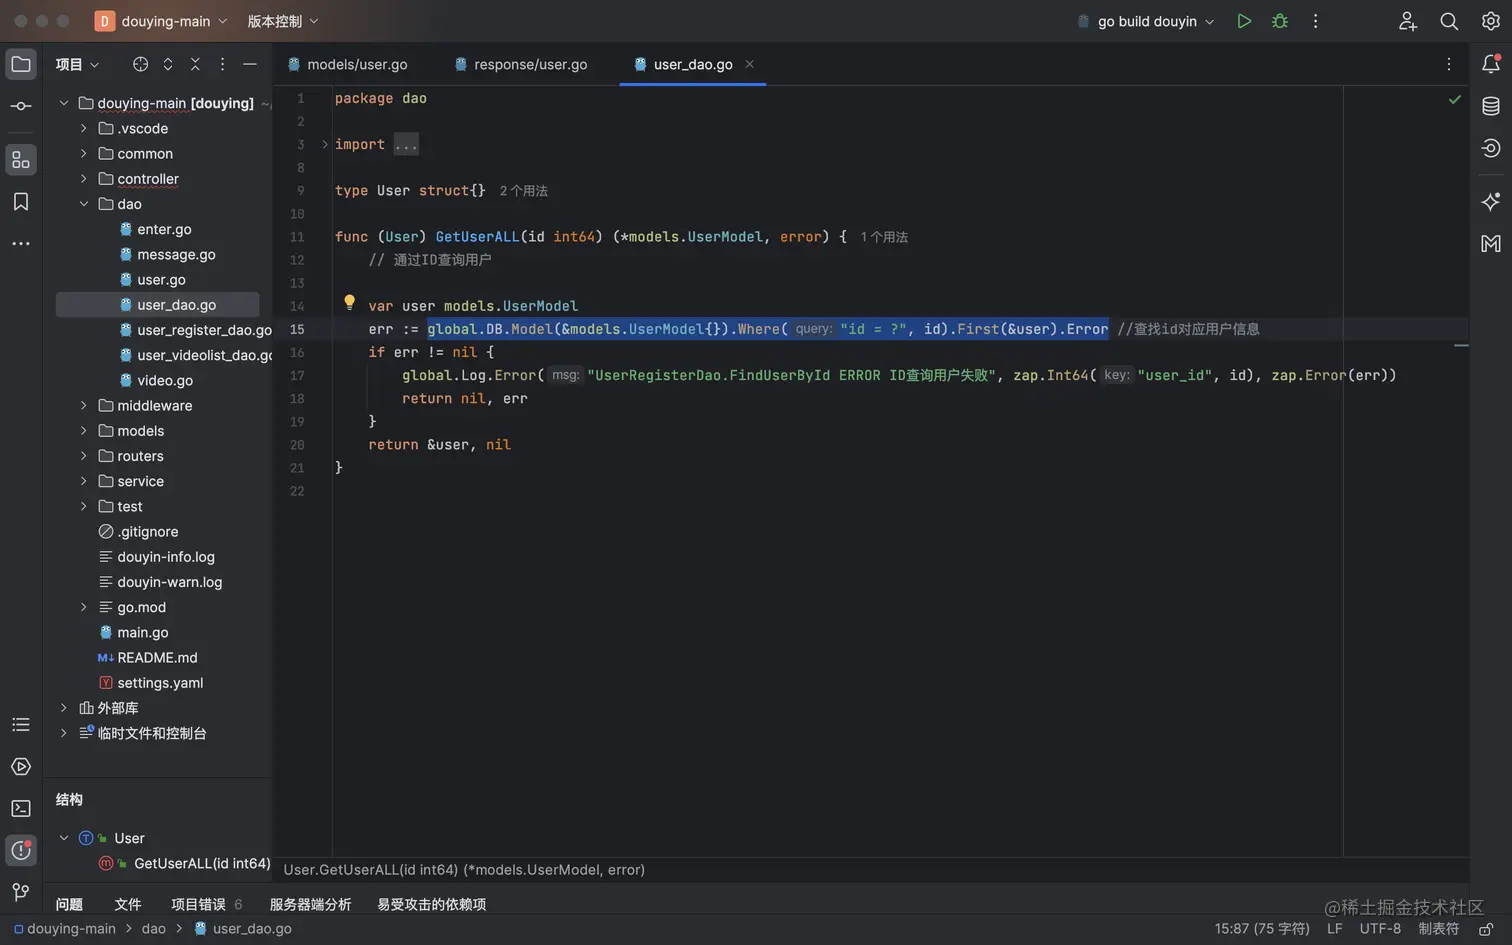Open the commit tool window

pos(21,106)
